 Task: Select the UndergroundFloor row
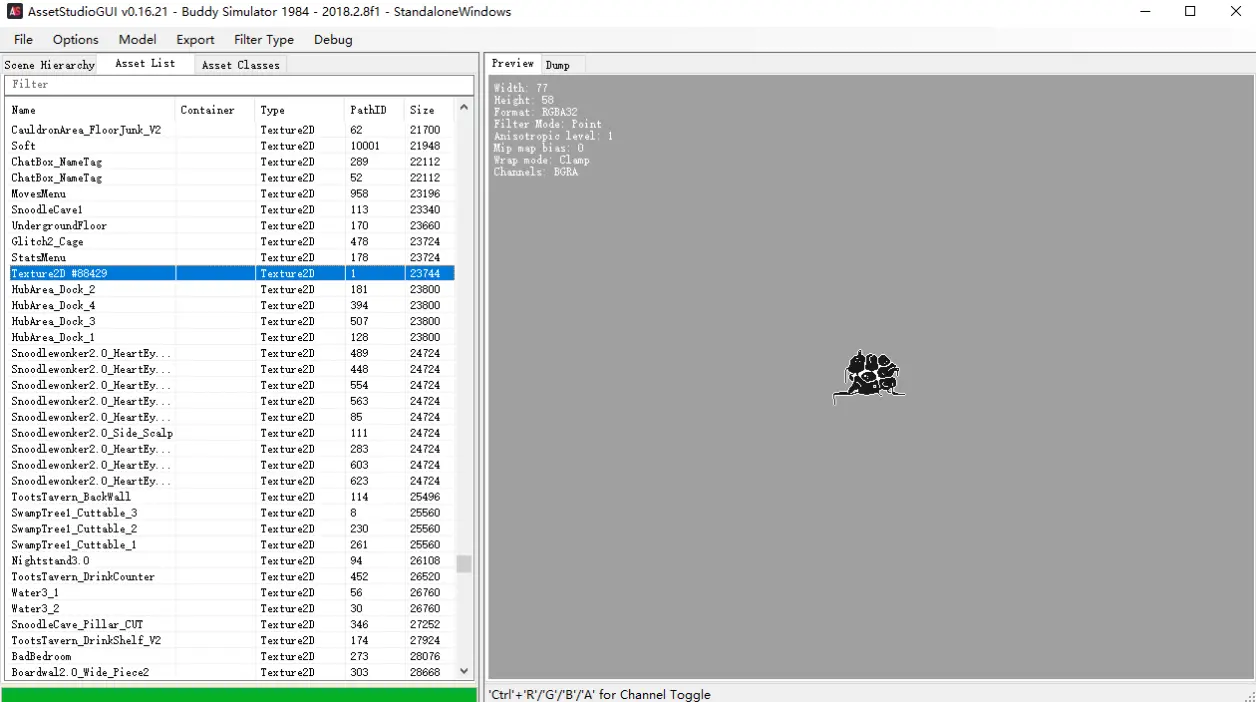[x=230, y=226]
